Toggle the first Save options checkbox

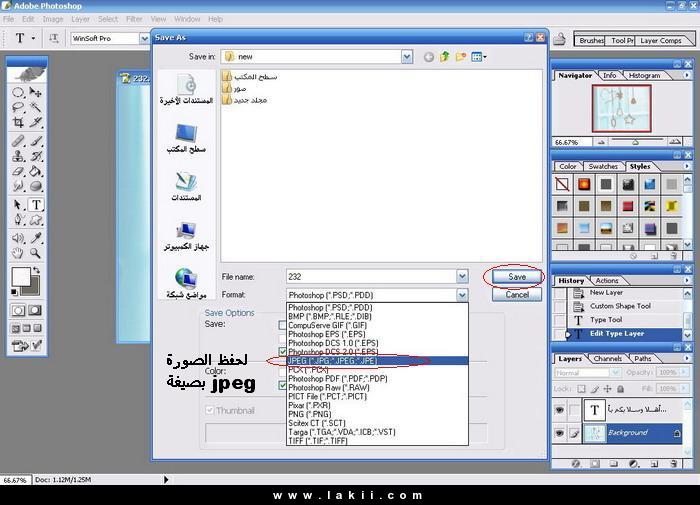click(x=282, y=325)
